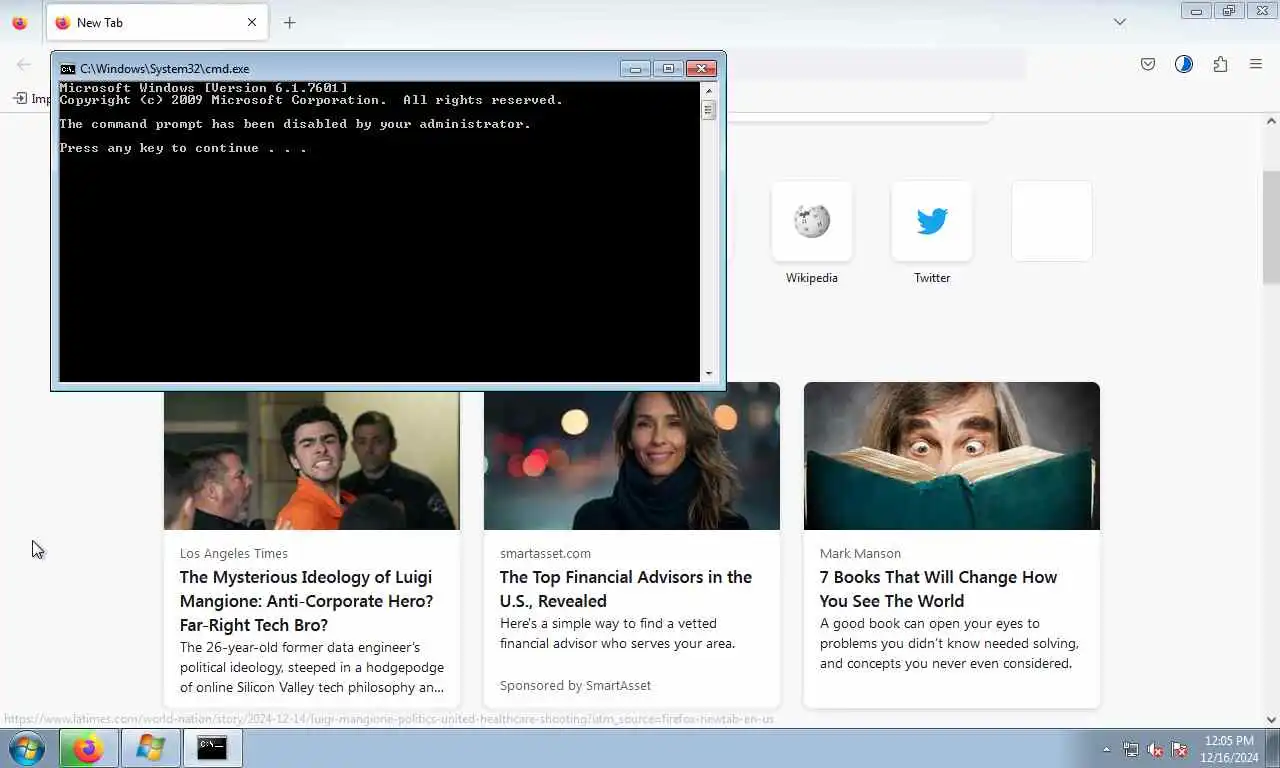
Task: Click the Press any key to continue text
Action: point(183,148)
